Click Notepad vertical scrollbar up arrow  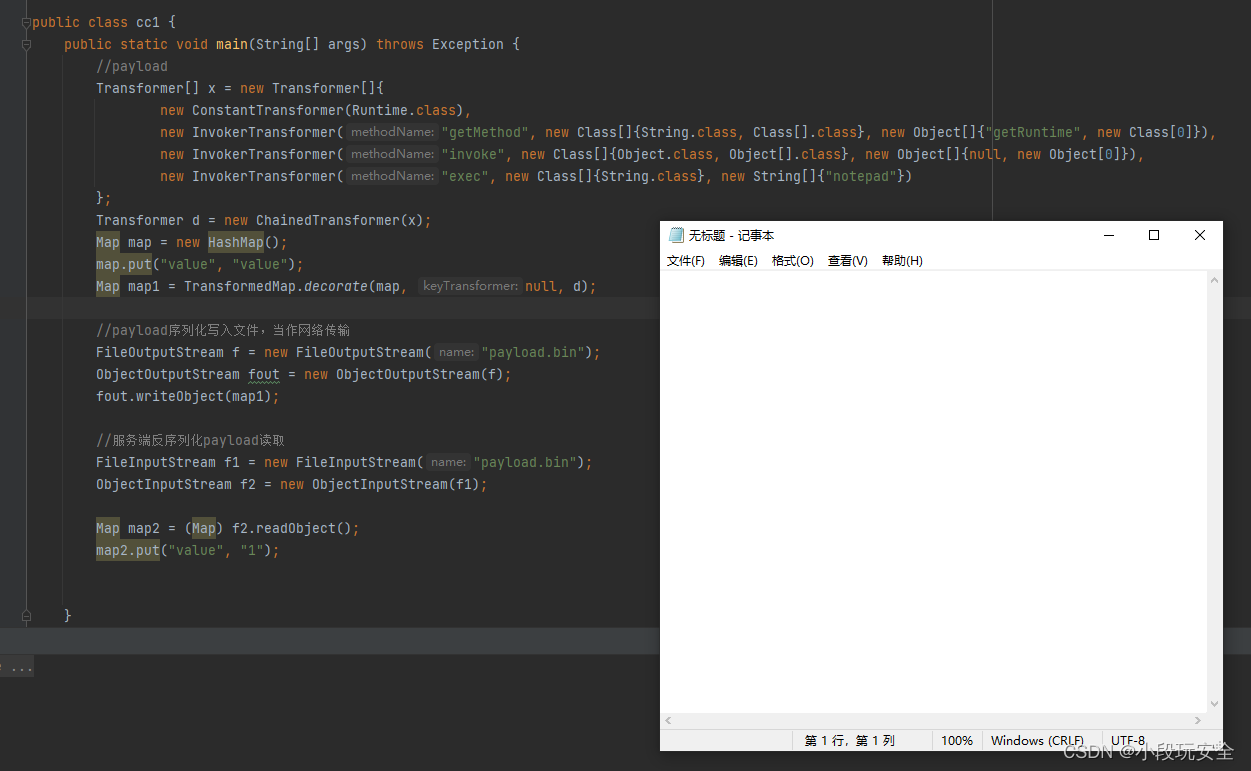(1215, 280)
